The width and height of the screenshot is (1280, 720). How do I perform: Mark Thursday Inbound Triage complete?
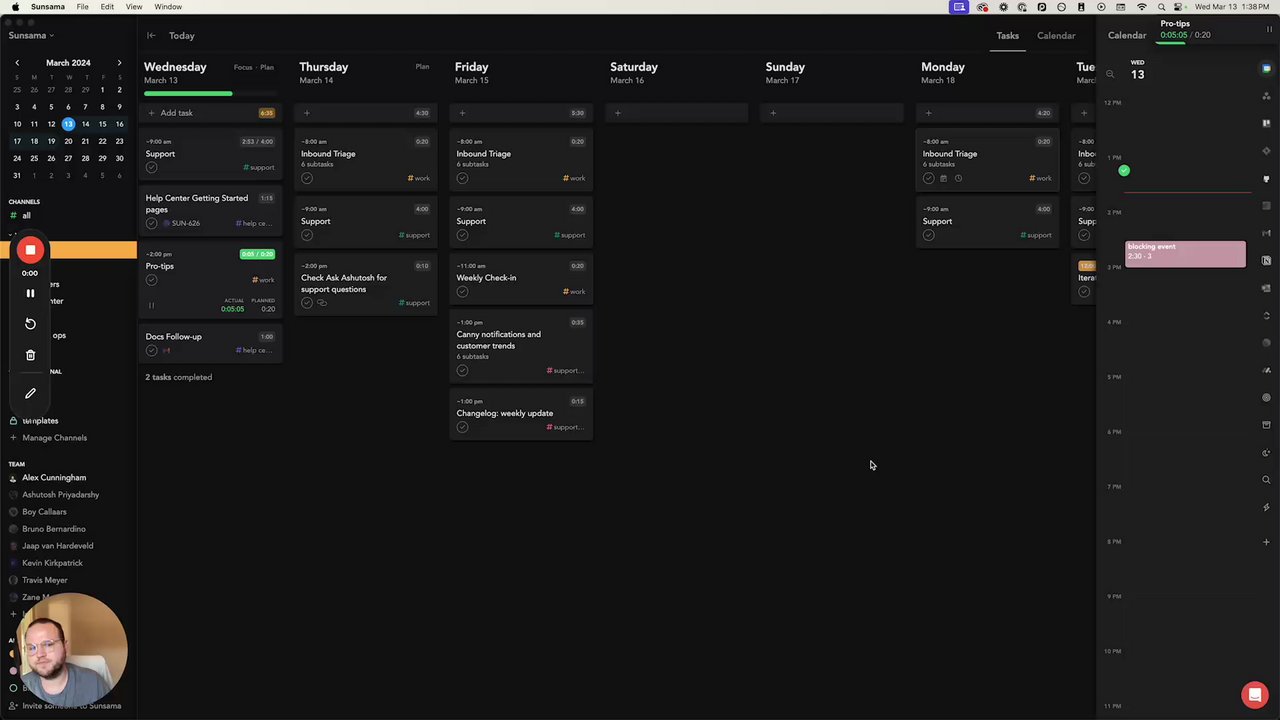coord(307,178)
